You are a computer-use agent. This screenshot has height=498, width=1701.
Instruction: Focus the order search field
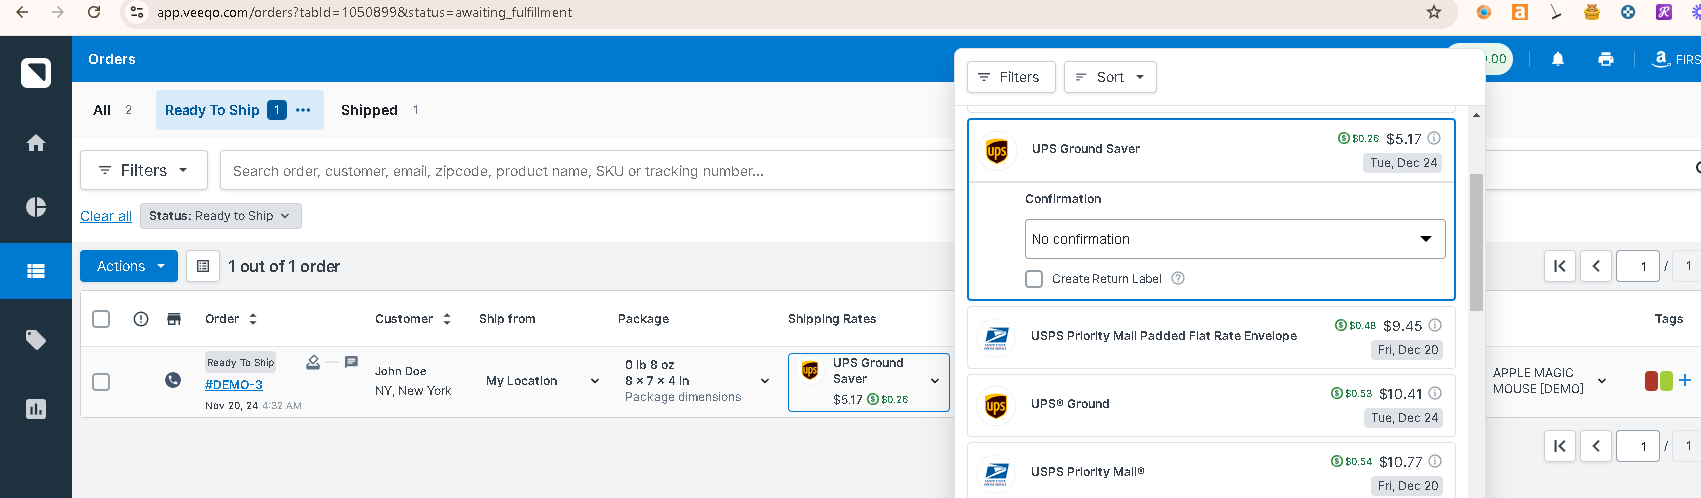pos(587,171)
